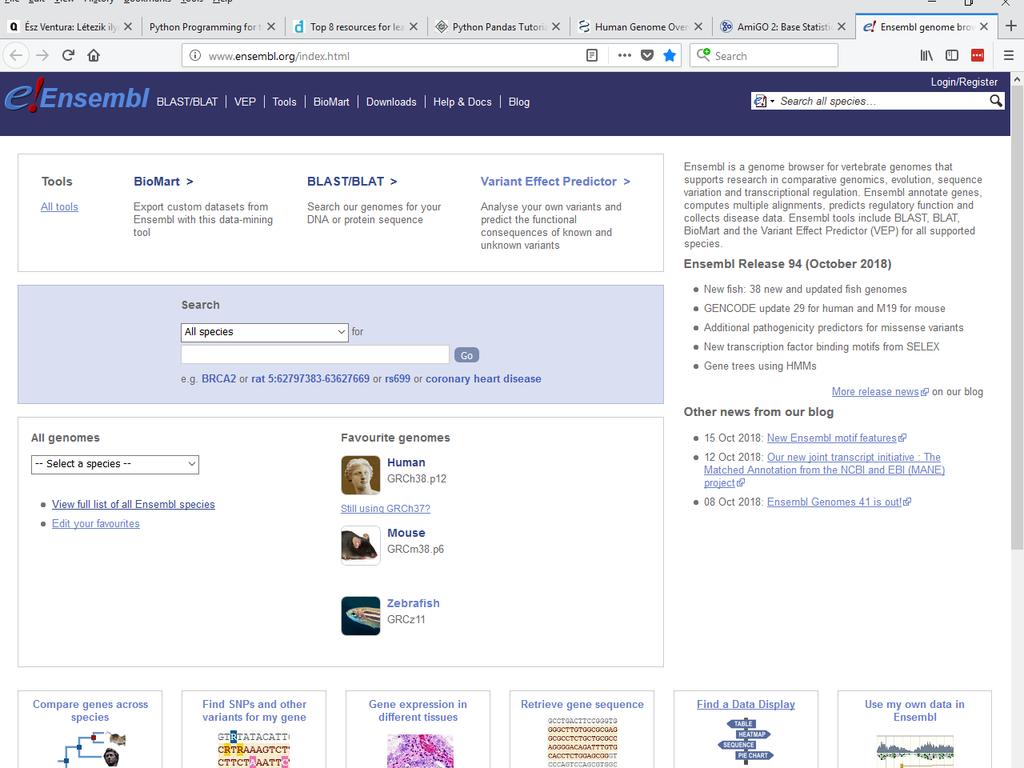Click the browser Search box
This screenshot has height=768, width=1024.
point(764,56)
